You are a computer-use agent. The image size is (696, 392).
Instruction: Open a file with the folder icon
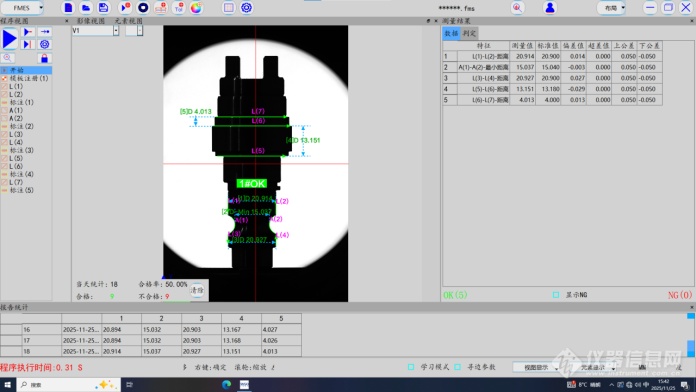(x=86, y=8)
